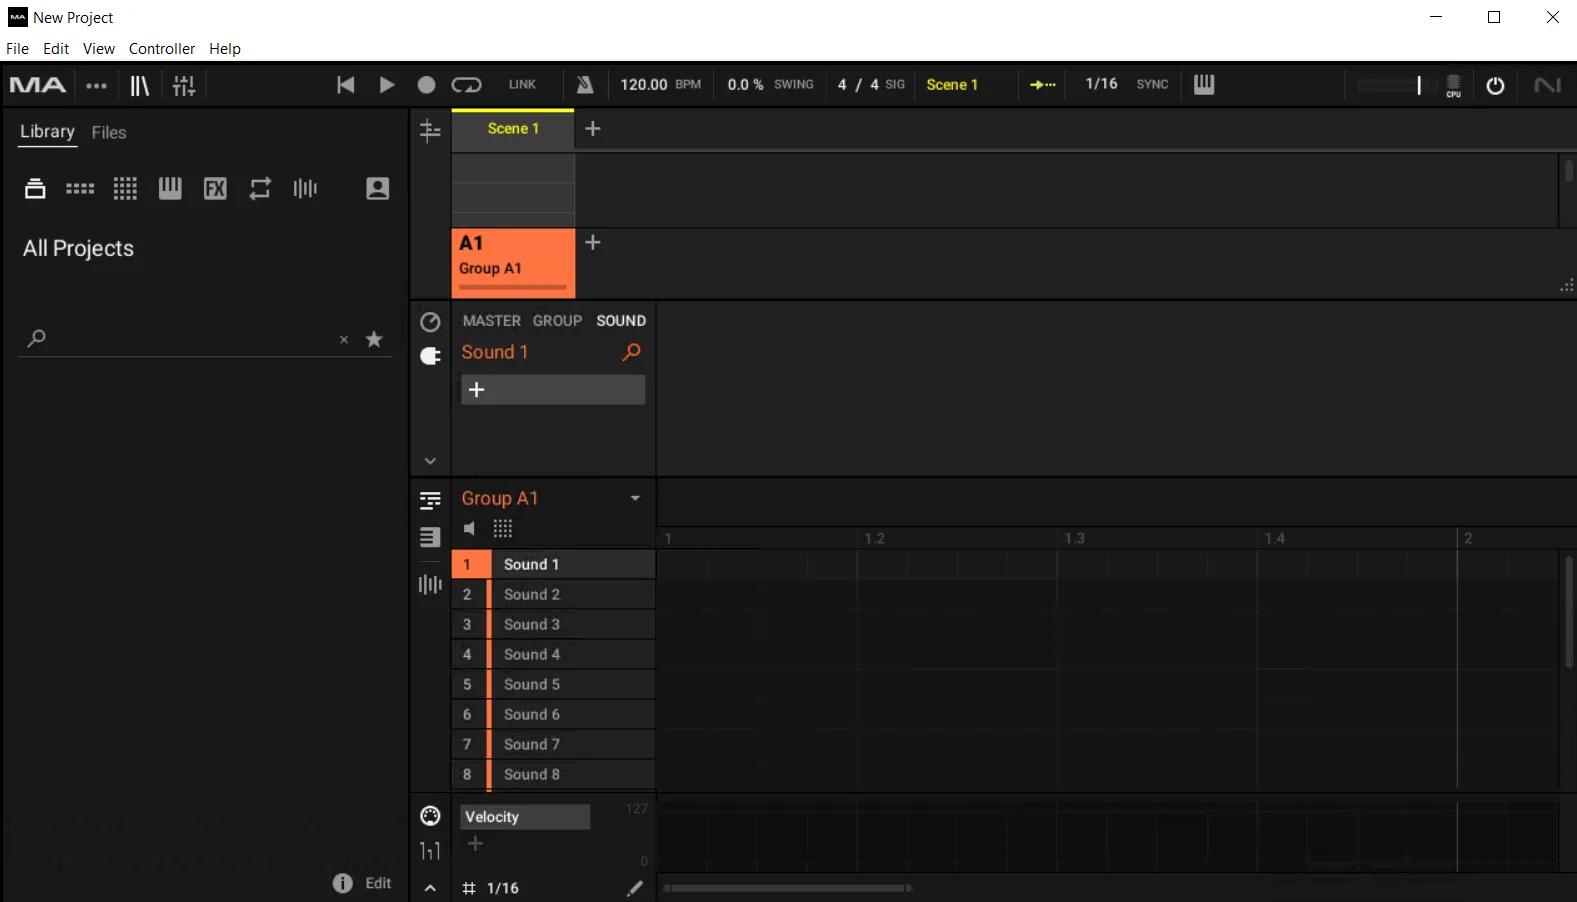Collapse the control area chevron
The image size is (1577, 902).
[430, 461]
